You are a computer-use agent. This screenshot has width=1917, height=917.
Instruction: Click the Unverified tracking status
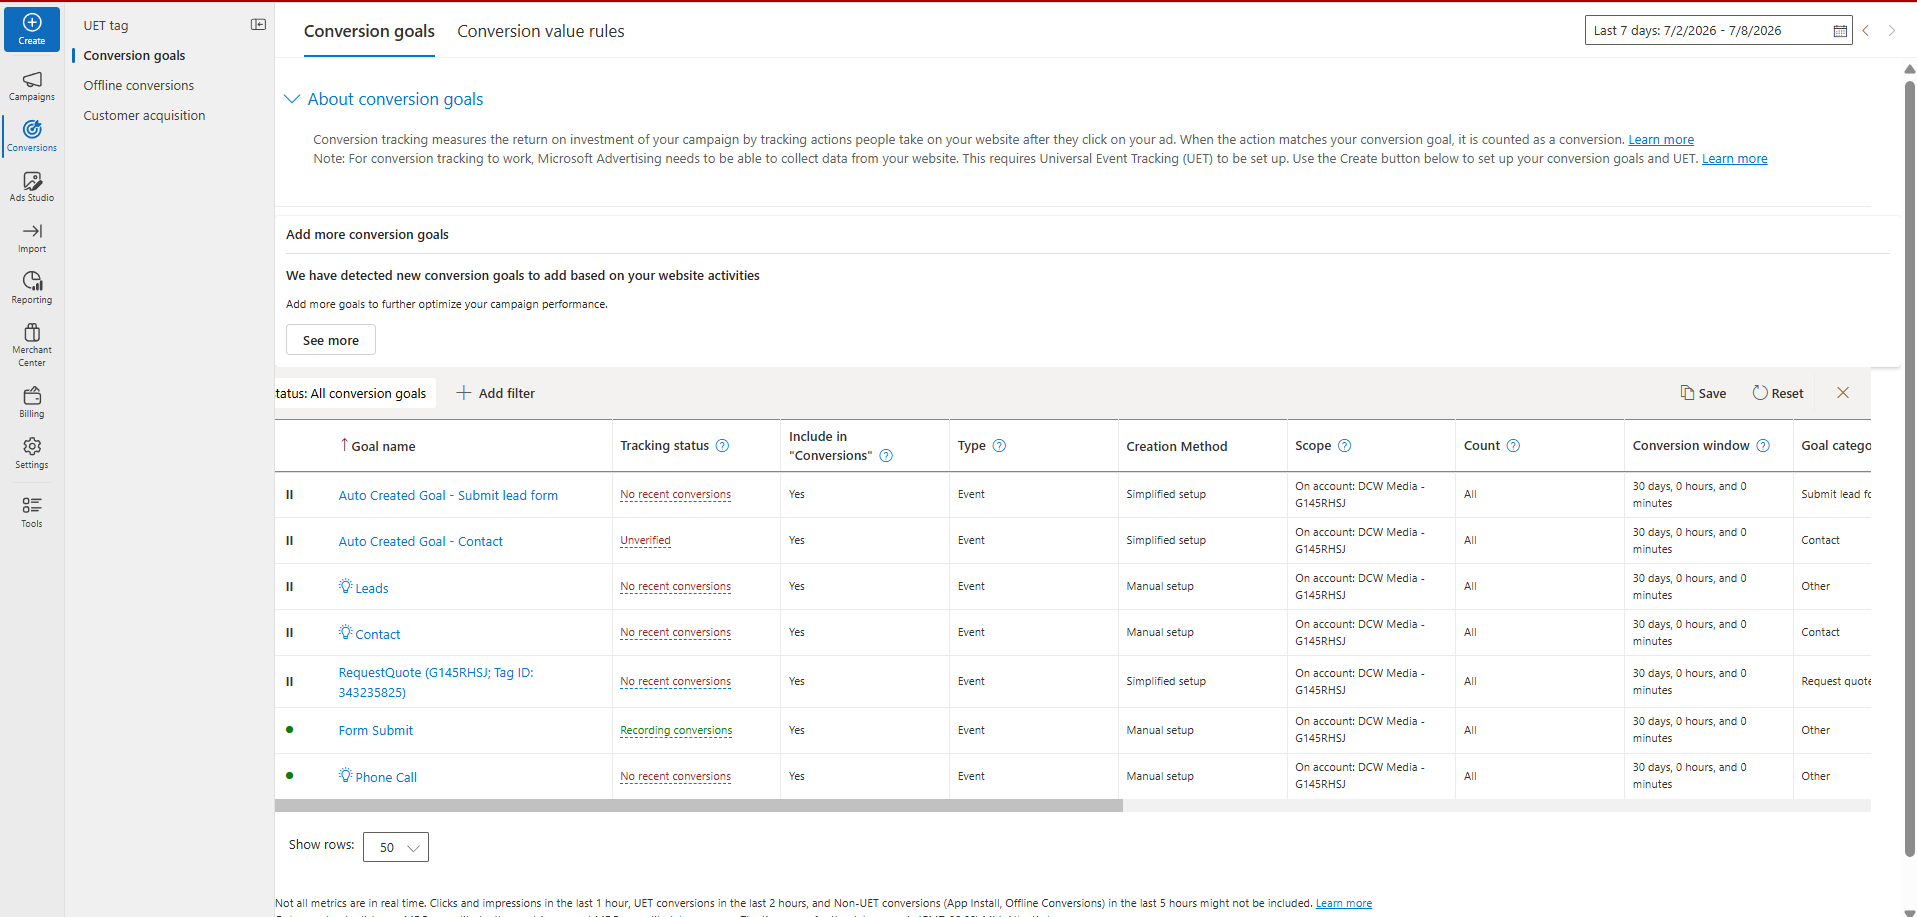tap(645, 540)
